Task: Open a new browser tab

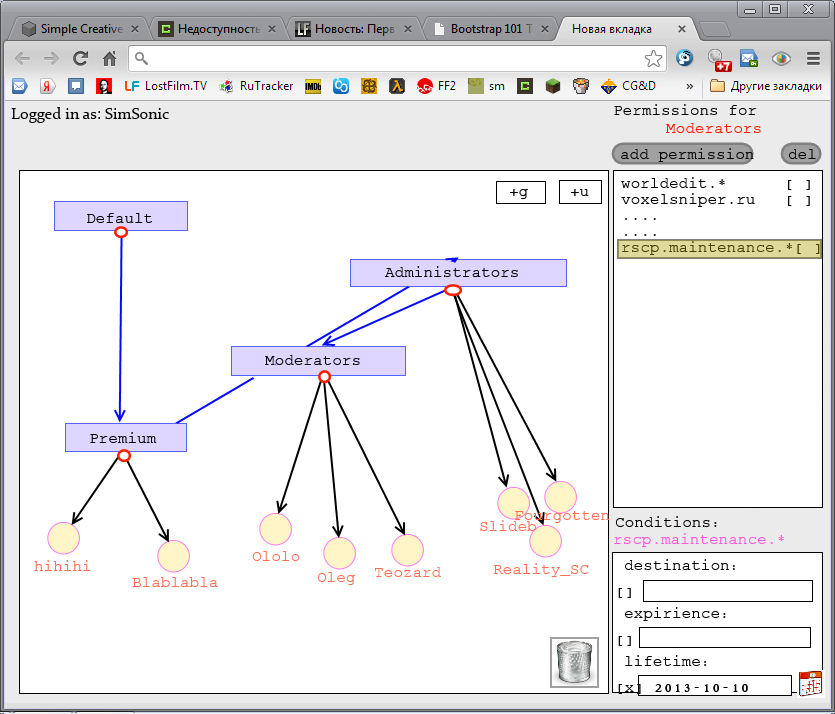Action: (x=715, y=29)
